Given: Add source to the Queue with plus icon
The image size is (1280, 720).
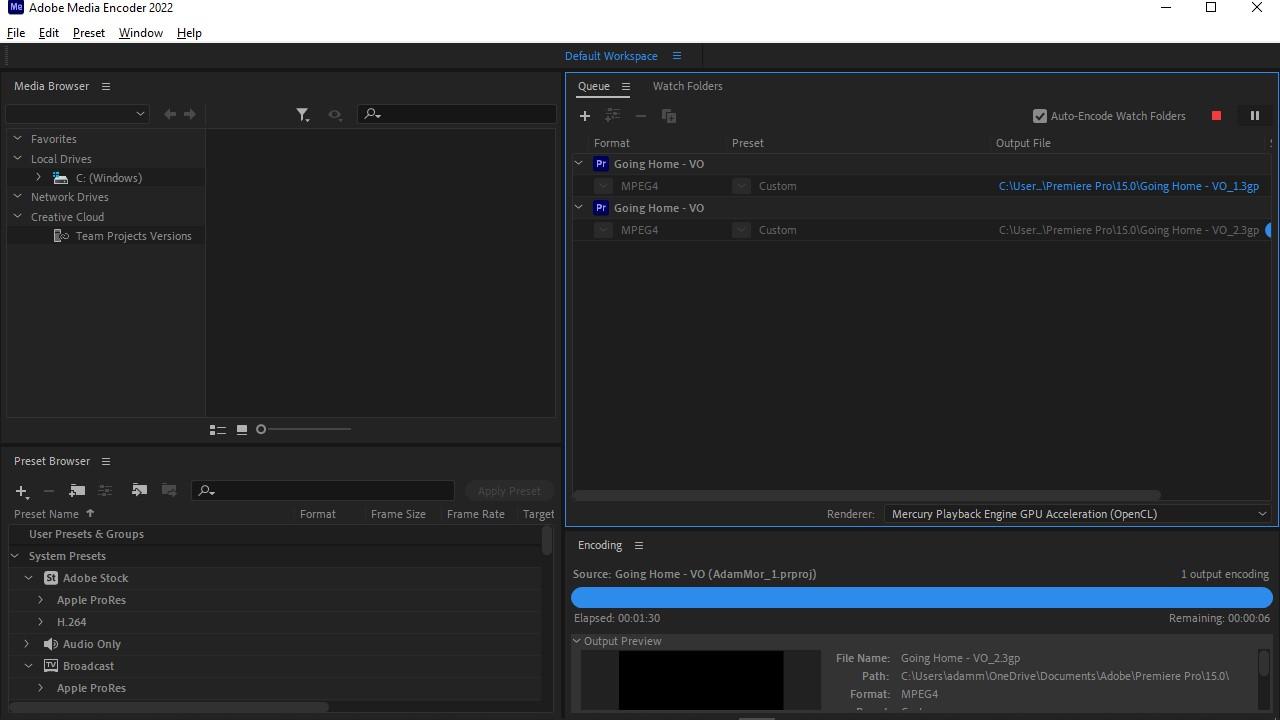Looking at the screenshot, I should [585, 116].
